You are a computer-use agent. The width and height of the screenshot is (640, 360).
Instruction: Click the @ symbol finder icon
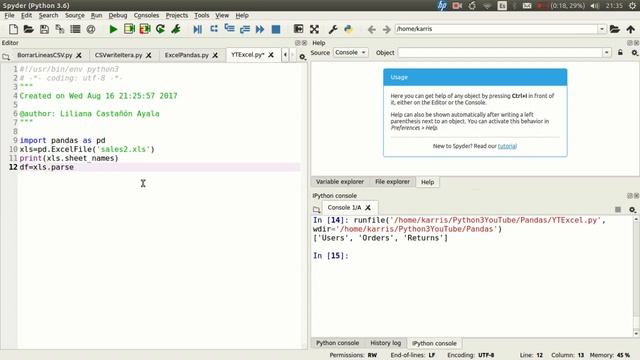[91, 29]
